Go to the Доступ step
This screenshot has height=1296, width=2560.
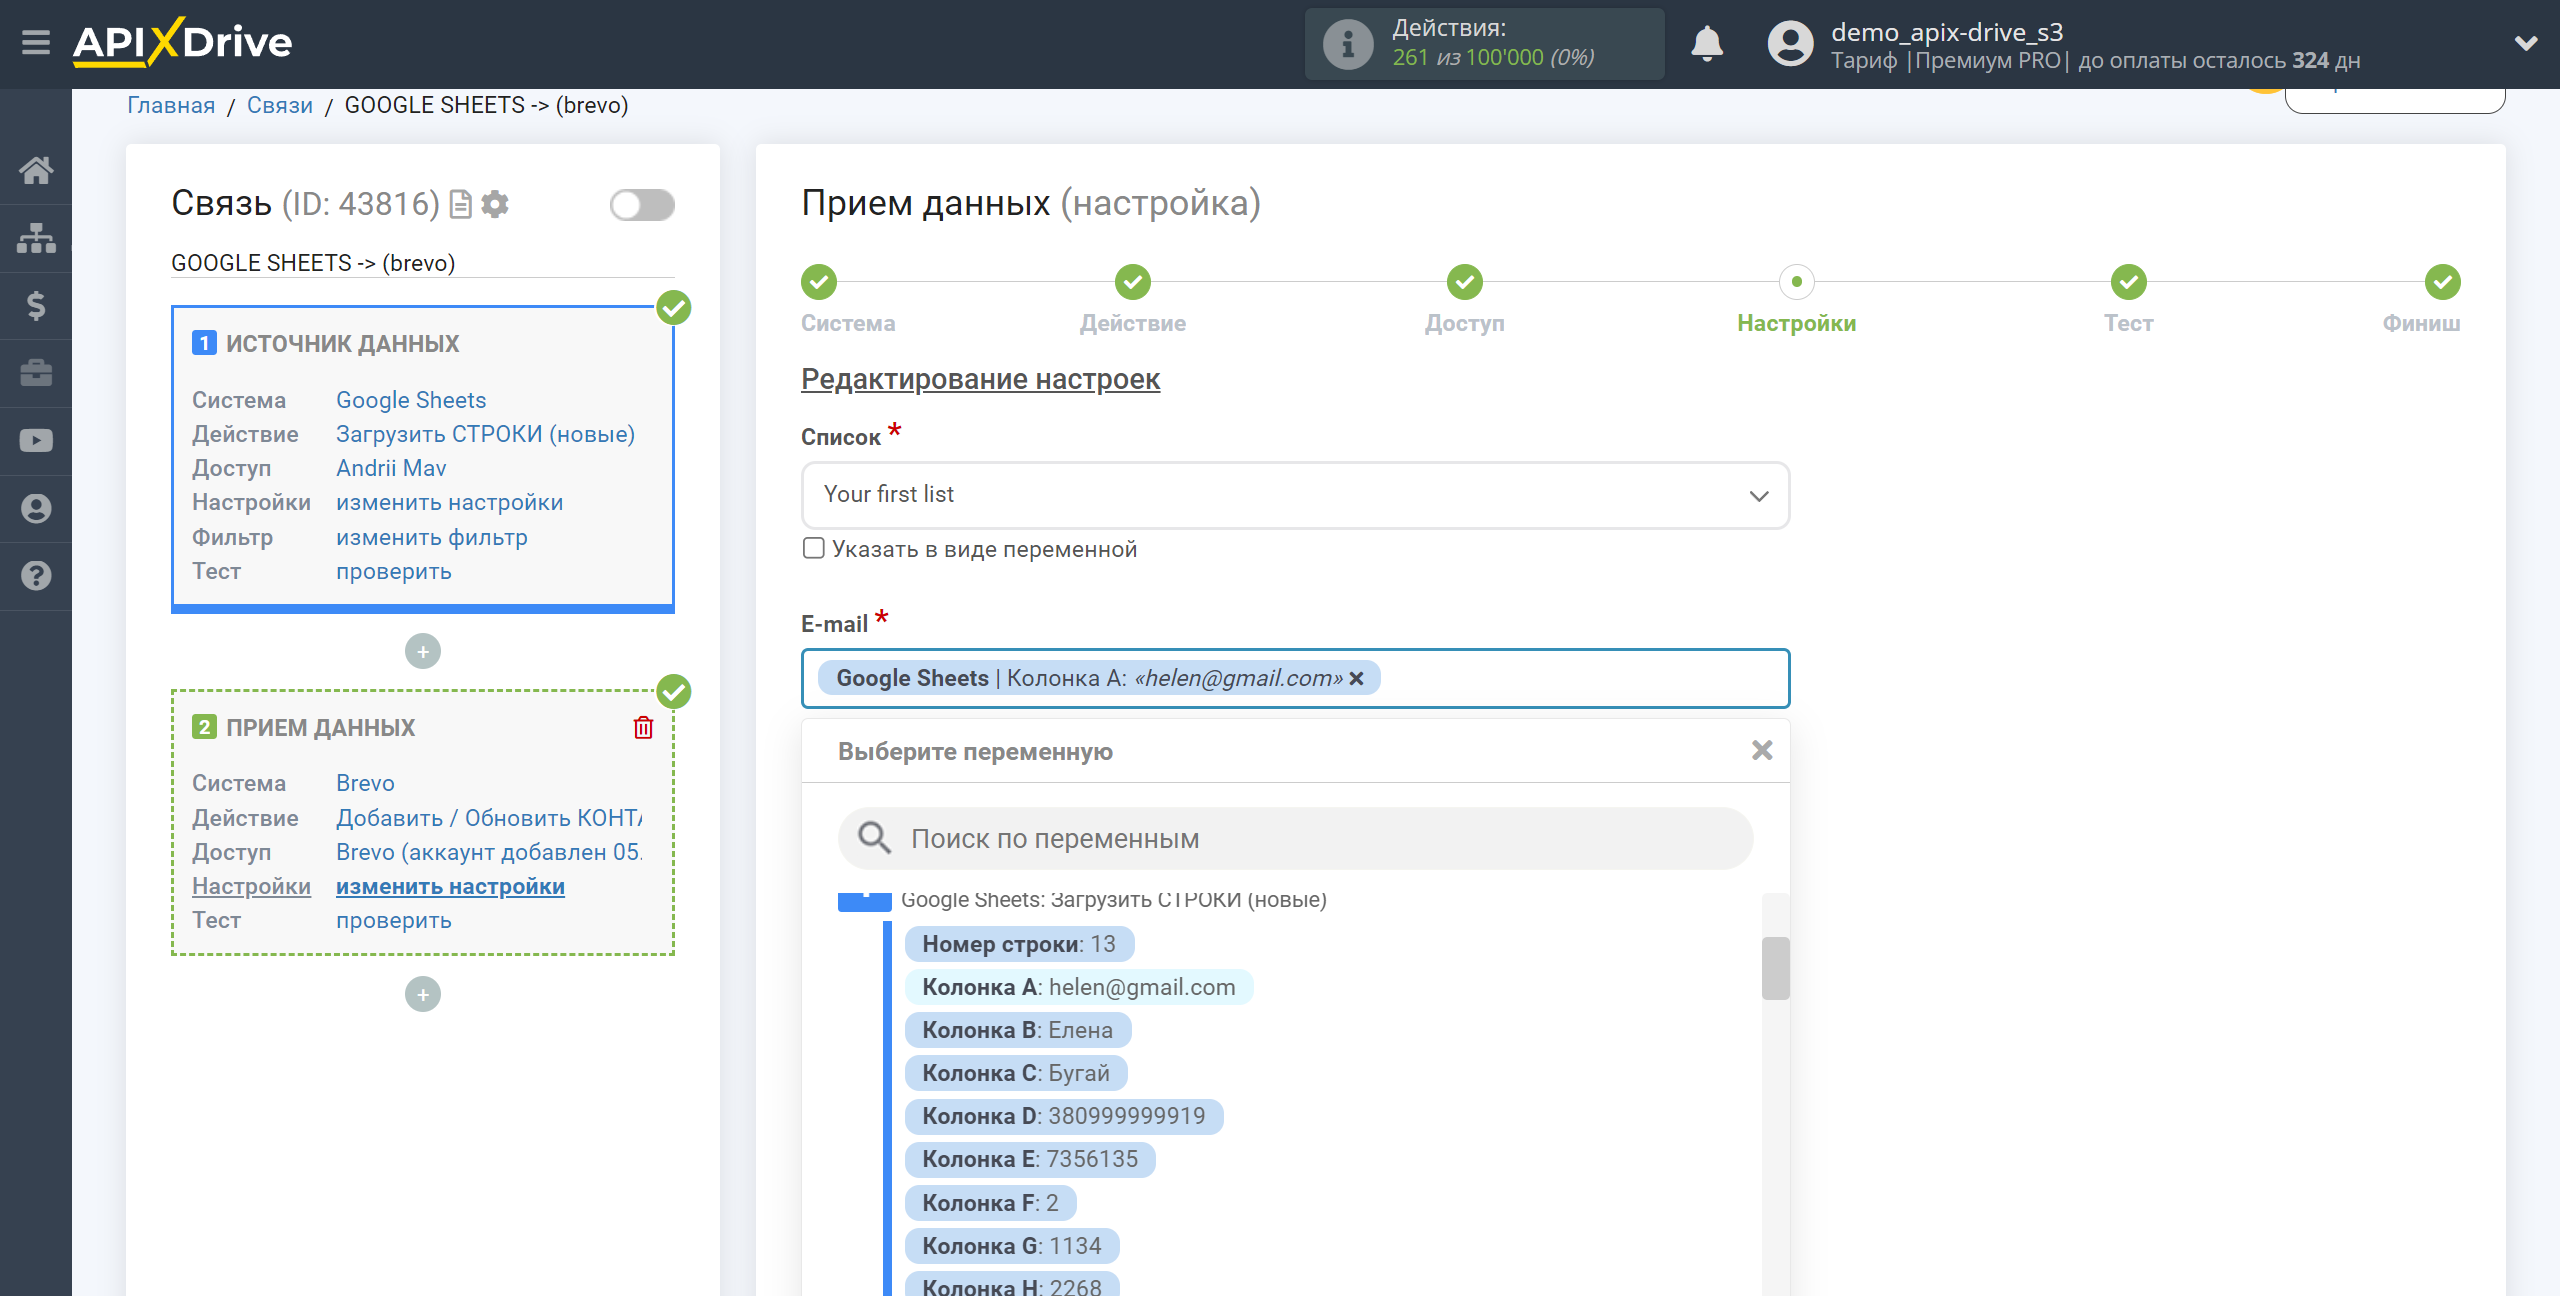[x=1465, y=282]
